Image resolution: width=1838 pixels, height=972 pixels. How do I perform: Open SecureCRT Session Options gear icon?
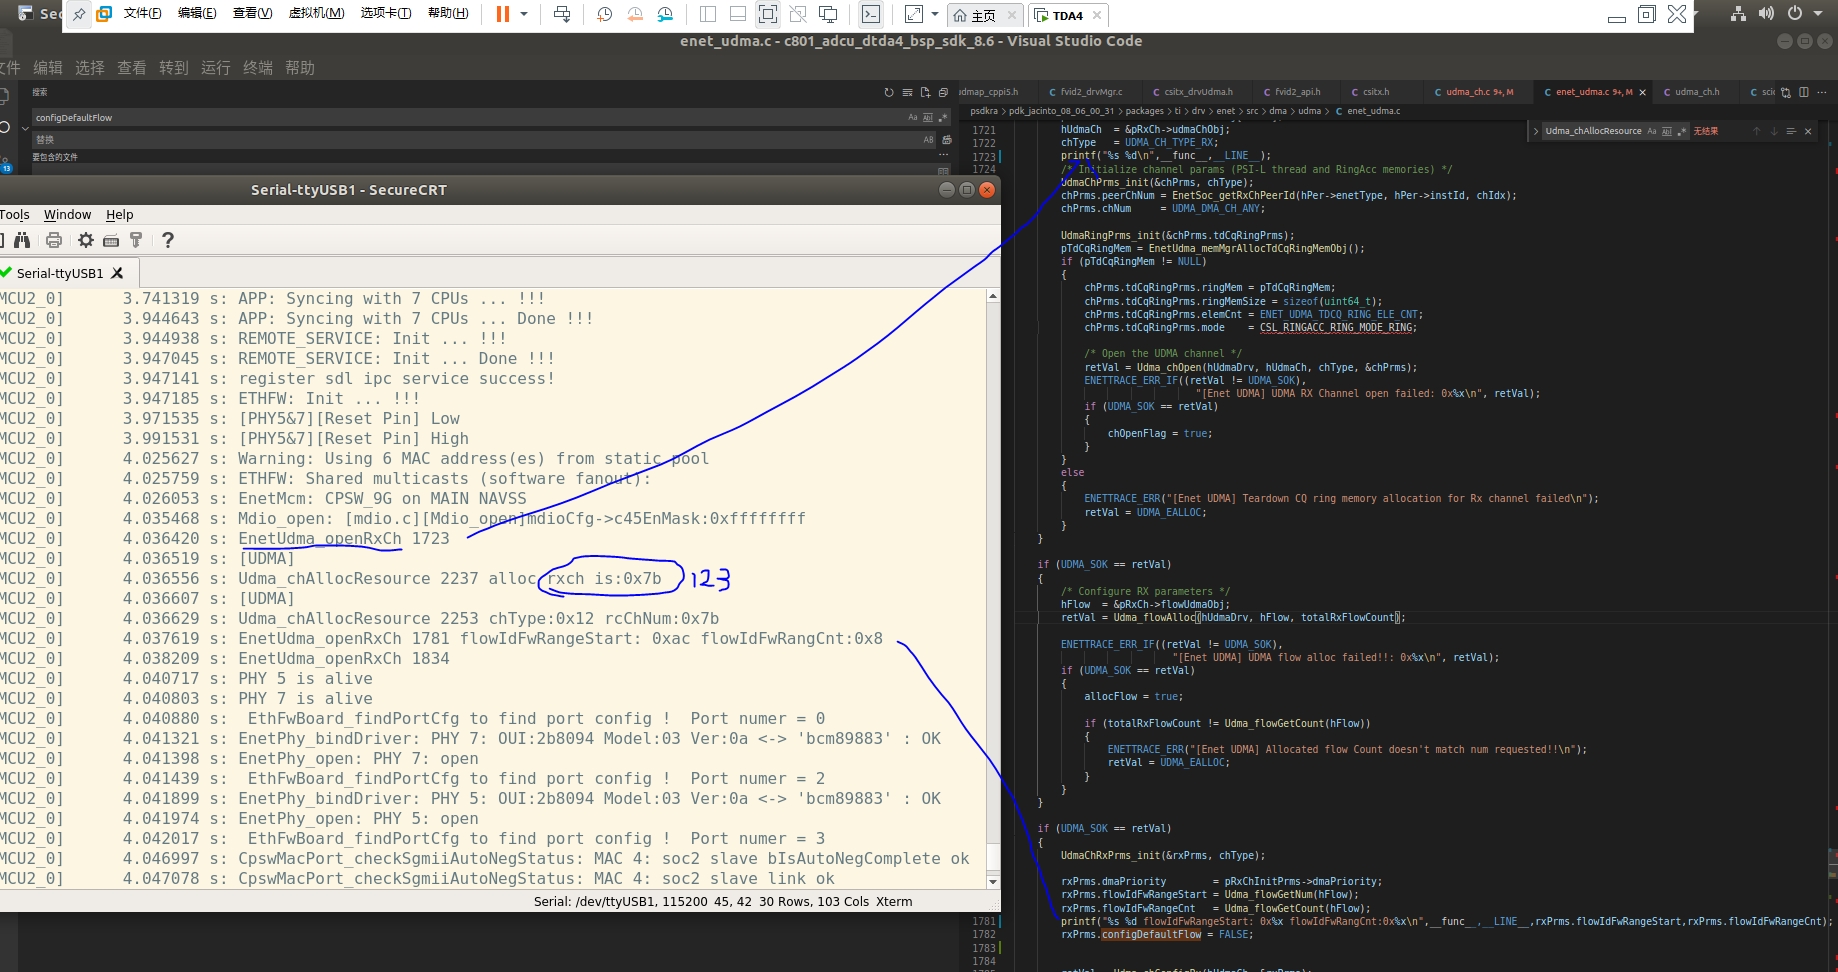(85, 240)
